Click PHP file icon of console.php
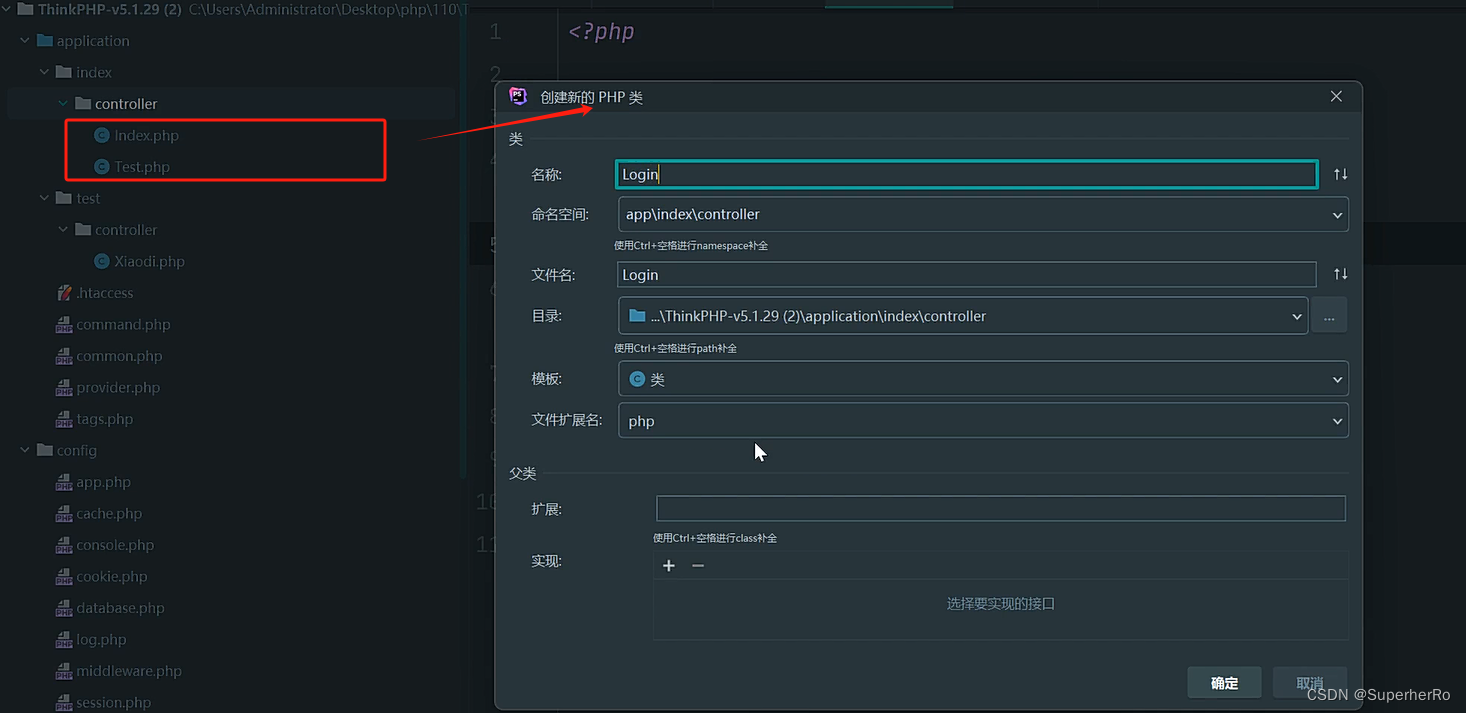This screenshot has height=713, width=1466. pyautogui.click(x=64, y=545)
